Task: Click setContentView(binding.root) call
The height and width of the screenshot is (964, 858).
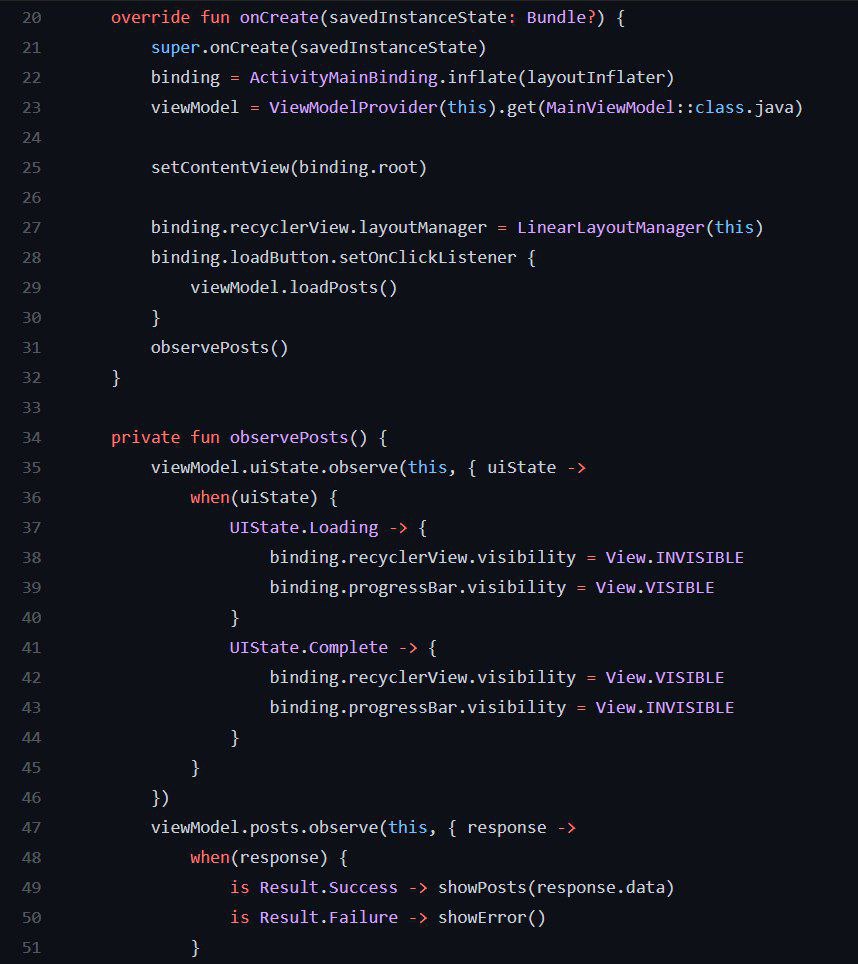Action: point(289,167)
